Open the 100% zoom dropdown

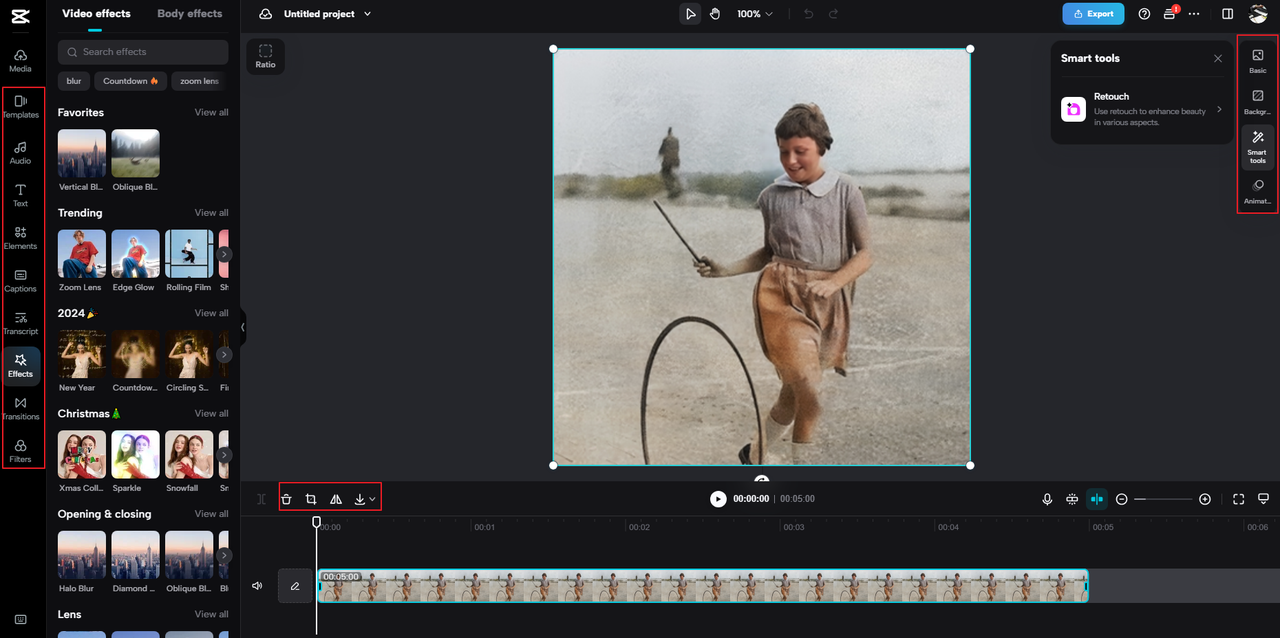click(x=755, y=14)
